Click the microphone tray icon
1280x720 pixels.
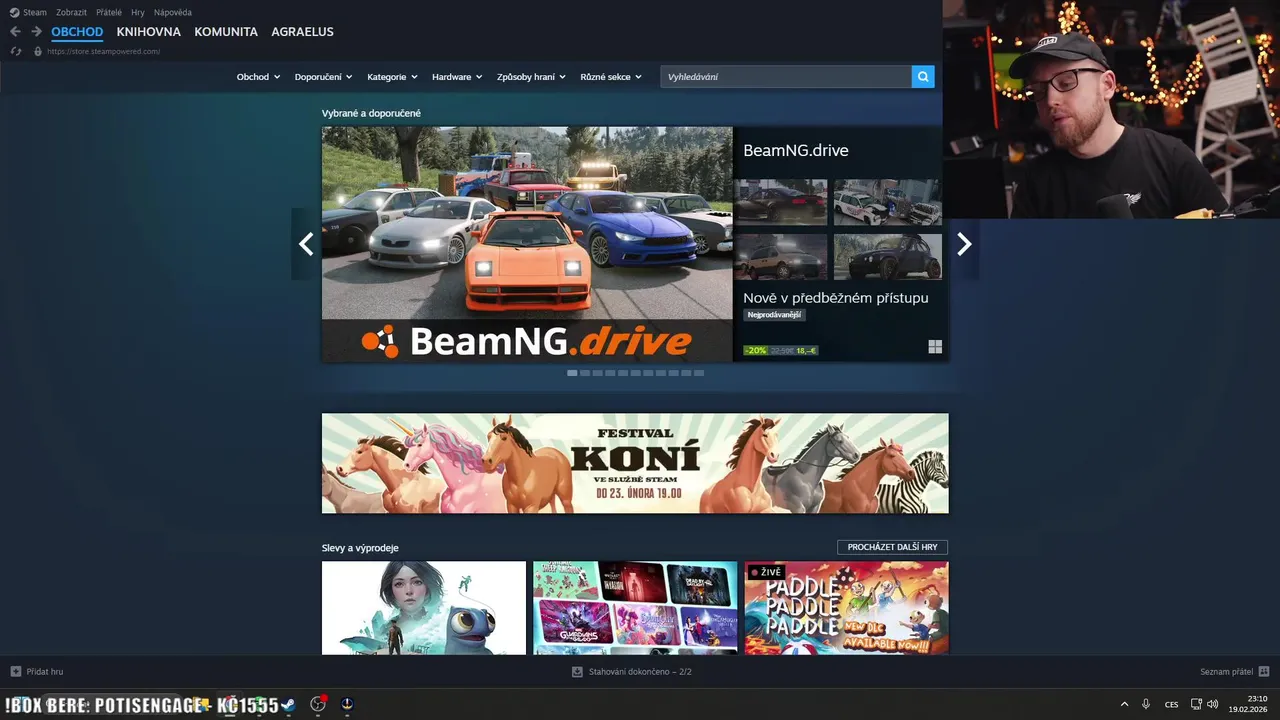[1146, 704]
